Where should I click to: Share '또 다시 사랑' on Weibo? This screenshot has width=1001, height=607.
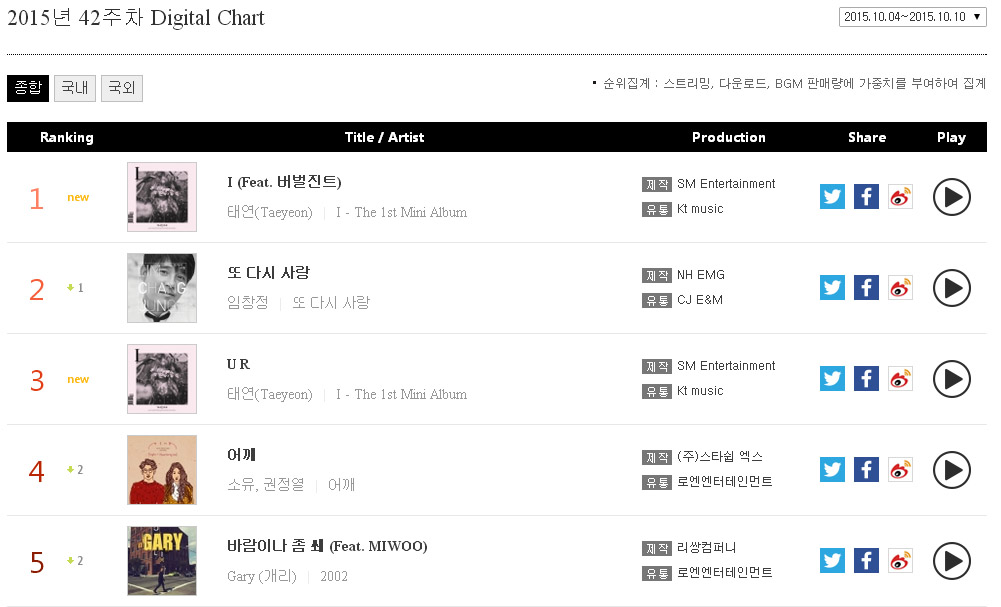900,288
